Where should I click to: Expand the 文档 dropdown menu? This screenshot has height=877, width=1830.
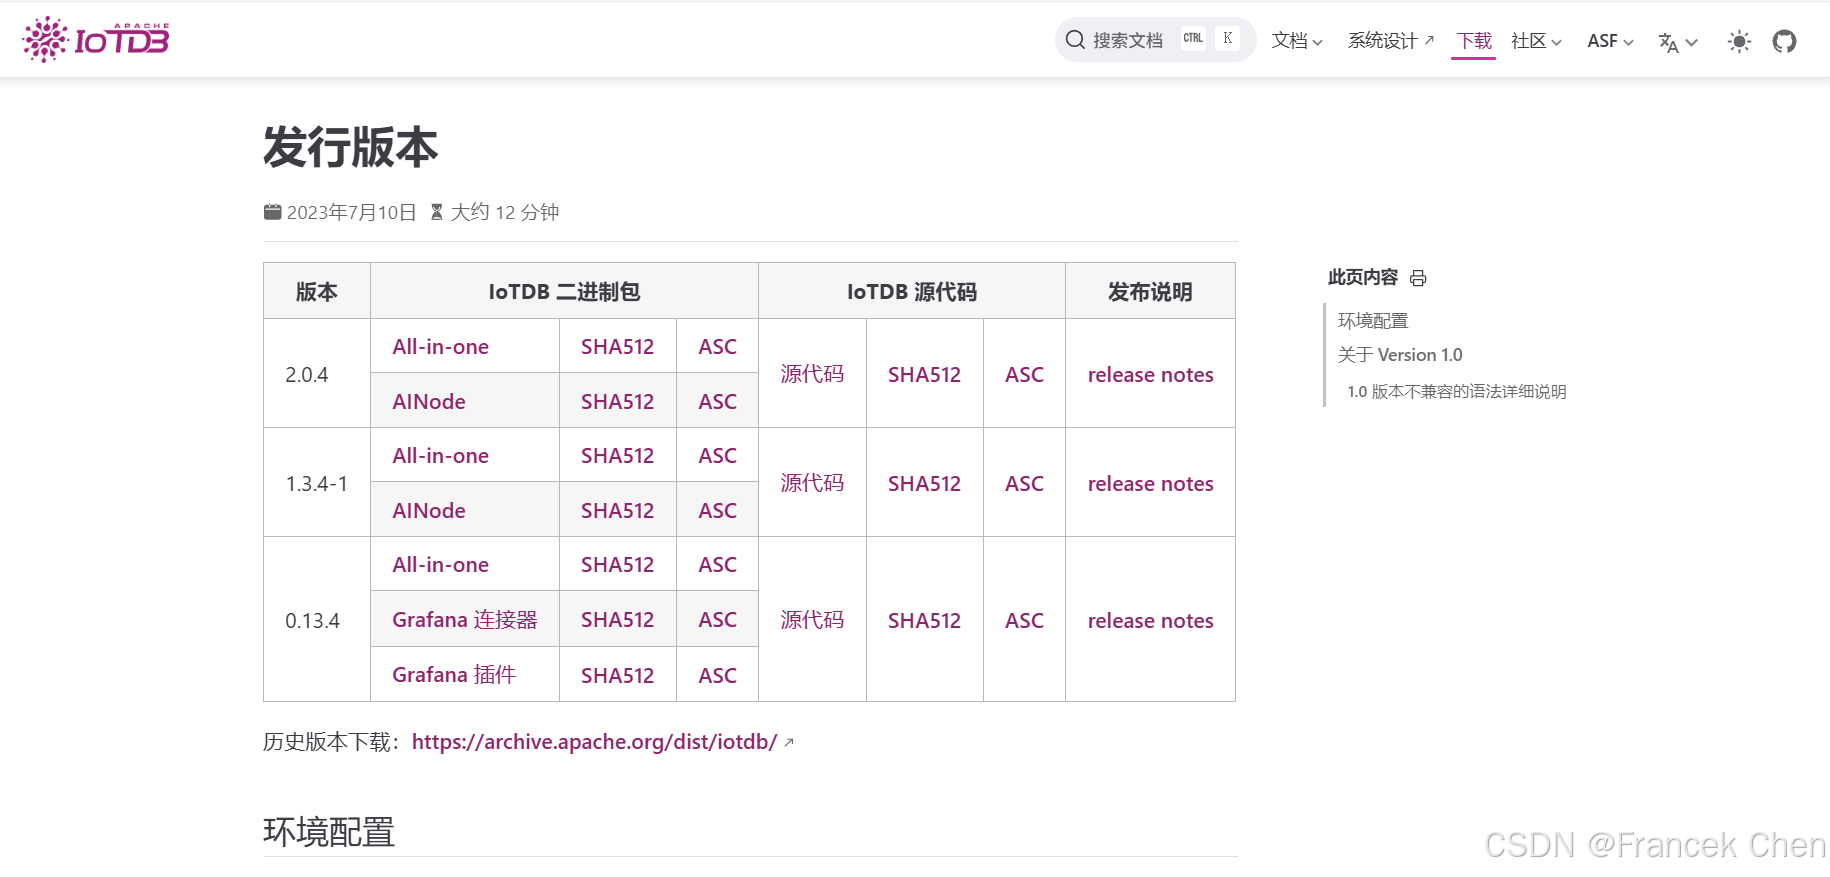point(1296,41)
